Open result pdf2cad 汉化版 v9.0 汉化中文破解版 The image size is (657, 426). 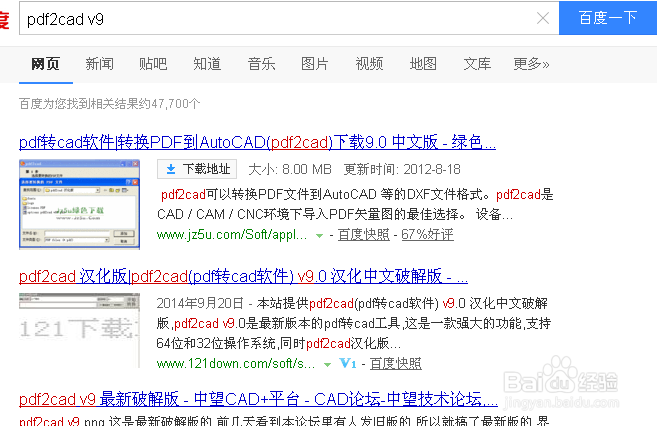pyautogui.click(x=243, y=276)
